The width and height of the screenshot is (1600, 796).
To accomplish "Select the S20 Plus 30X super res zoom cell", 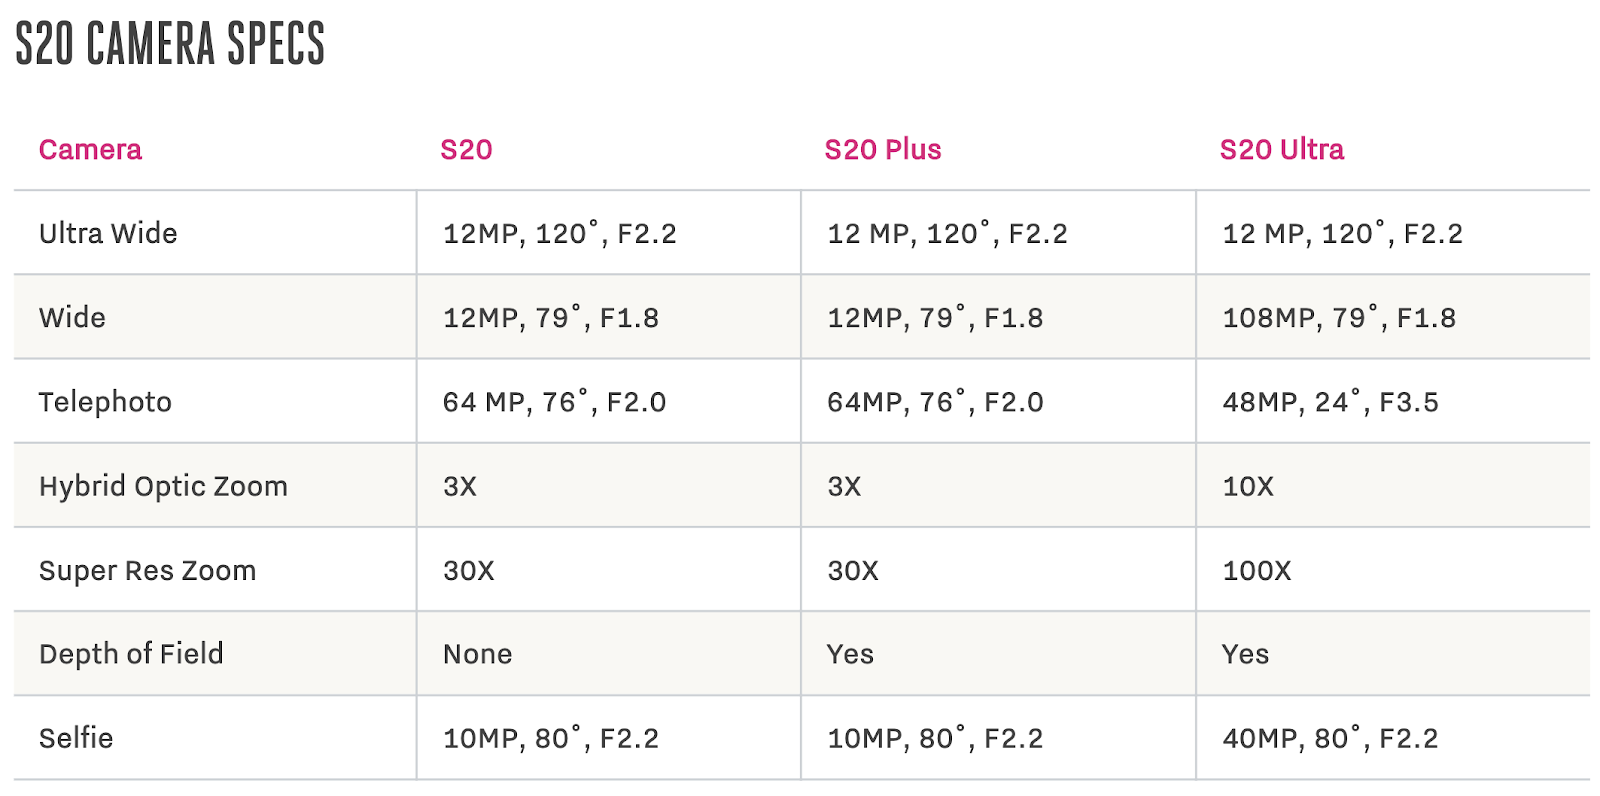I will click(852, 571).
